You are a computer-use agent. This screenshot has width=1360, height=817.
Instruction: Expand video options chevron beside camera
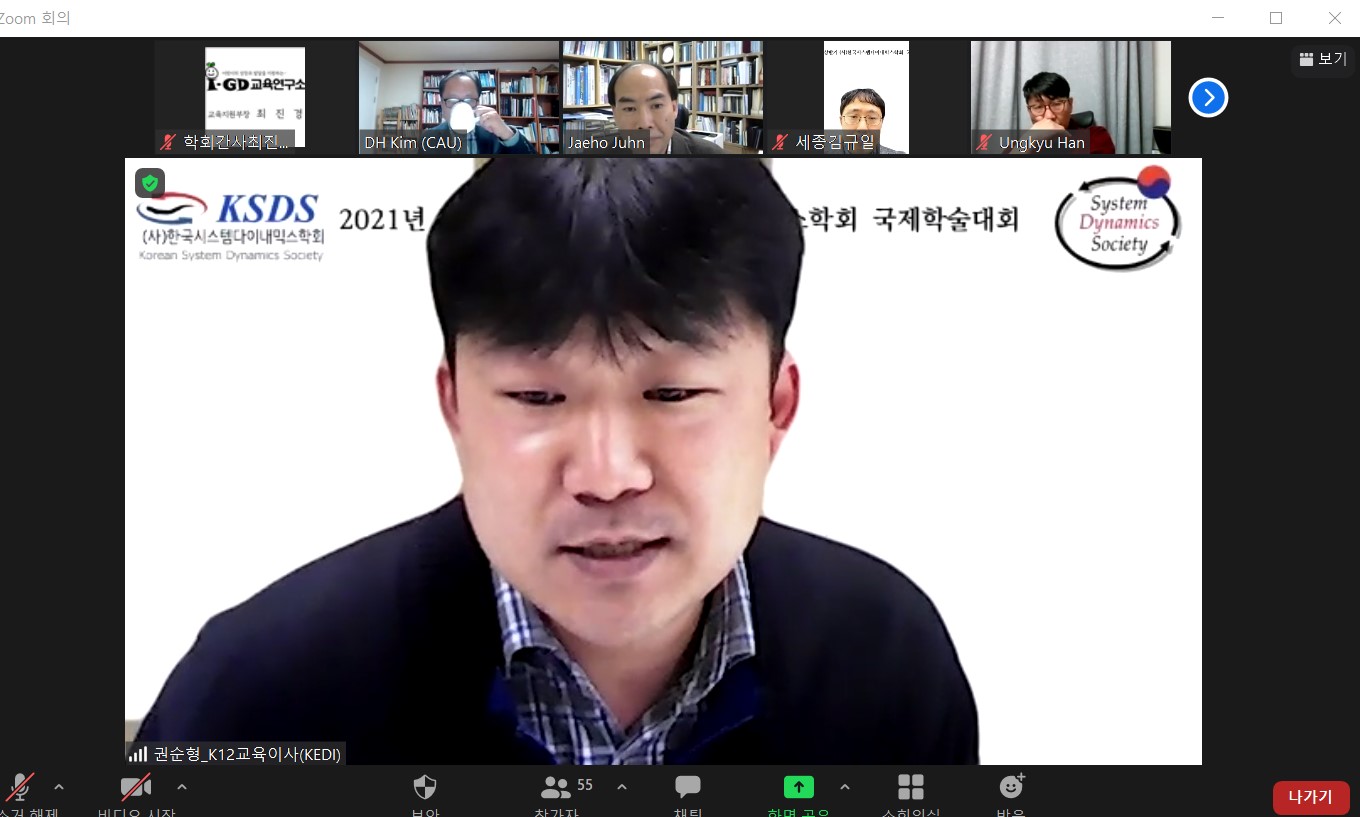click(182, 787)
